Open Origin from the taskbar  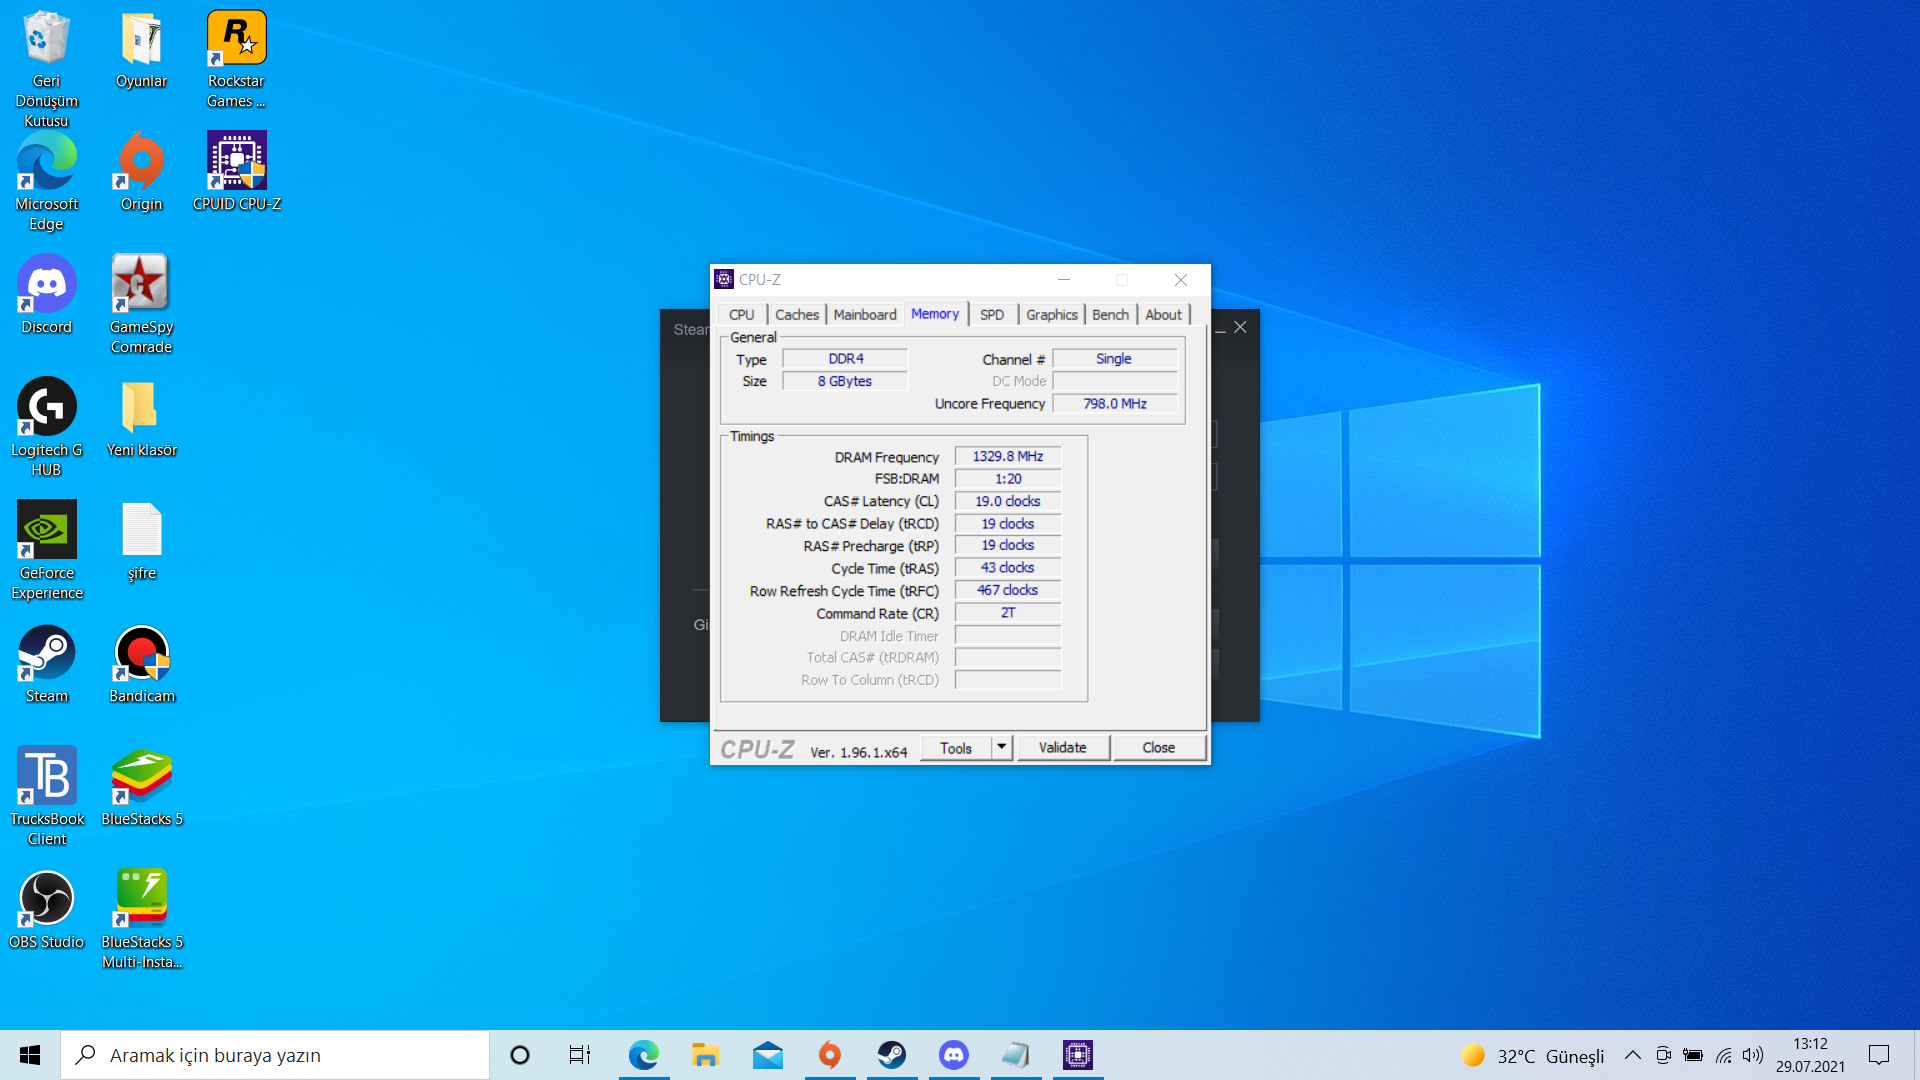[x=829, y=1055]
